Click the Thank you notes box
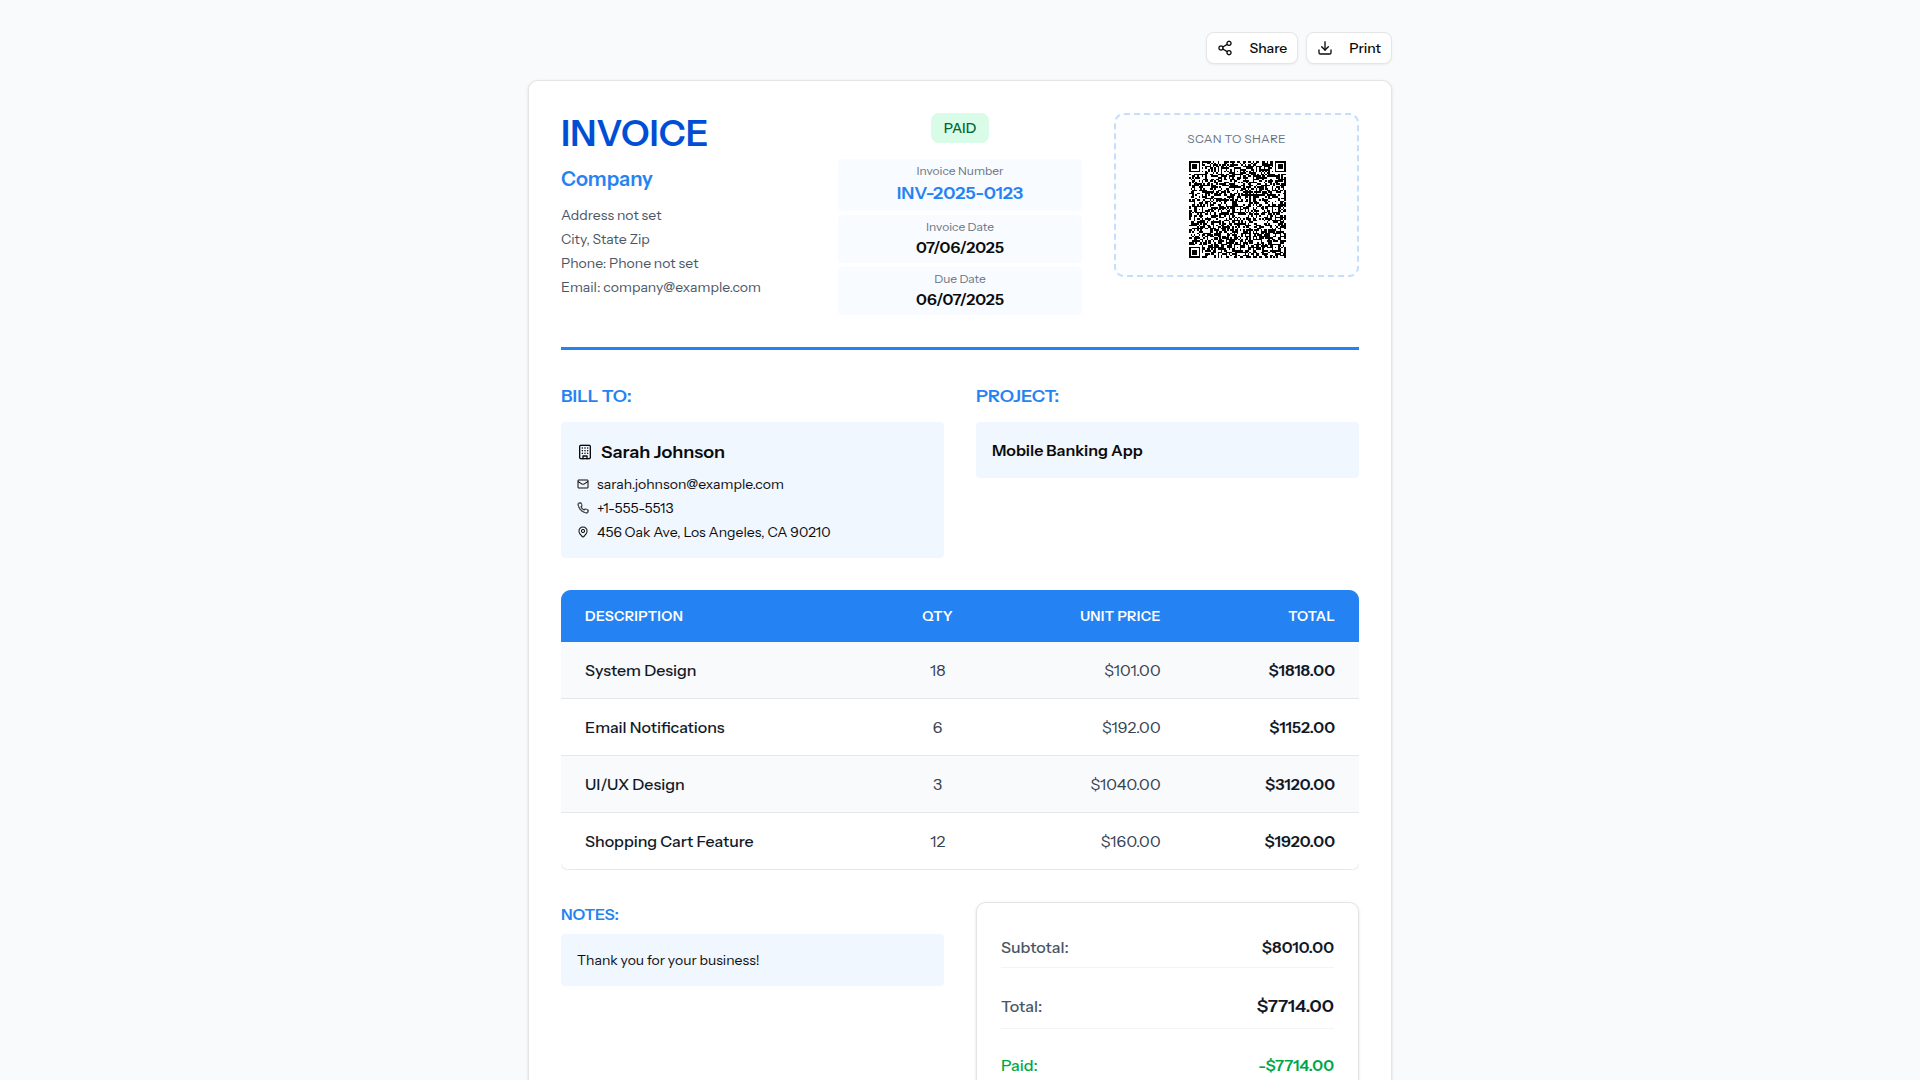 [751, 960]
